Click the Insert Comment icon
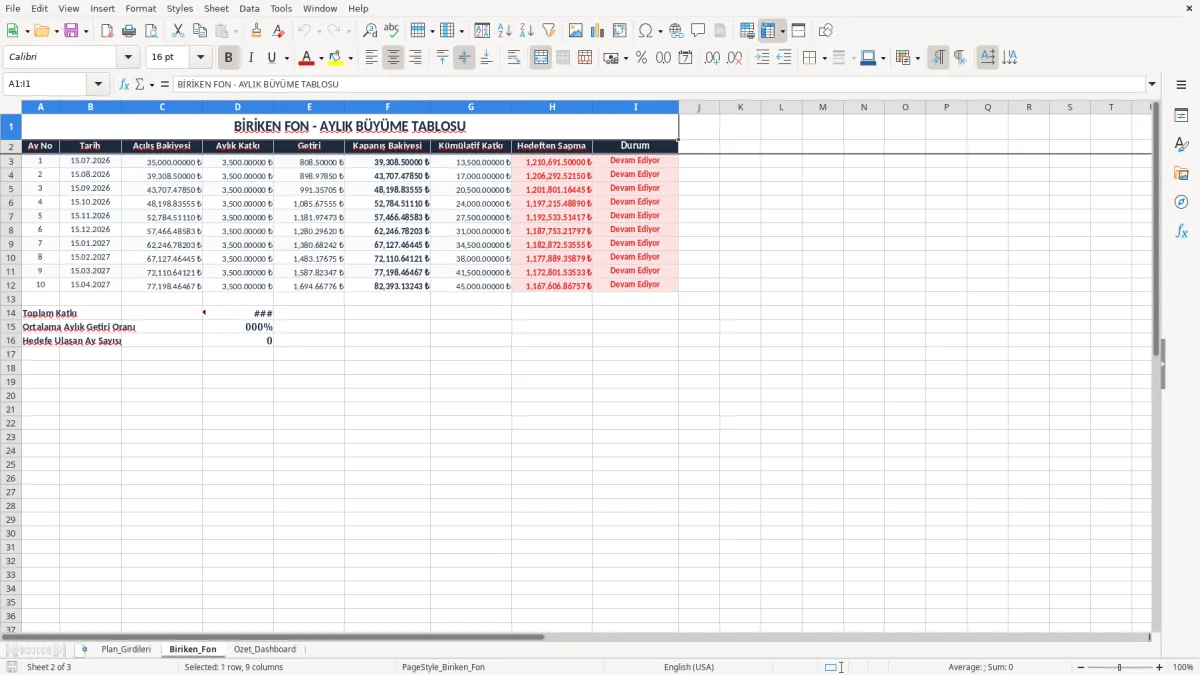Image resolution: width=1200 pixels, height=675 pixels. 698,31
